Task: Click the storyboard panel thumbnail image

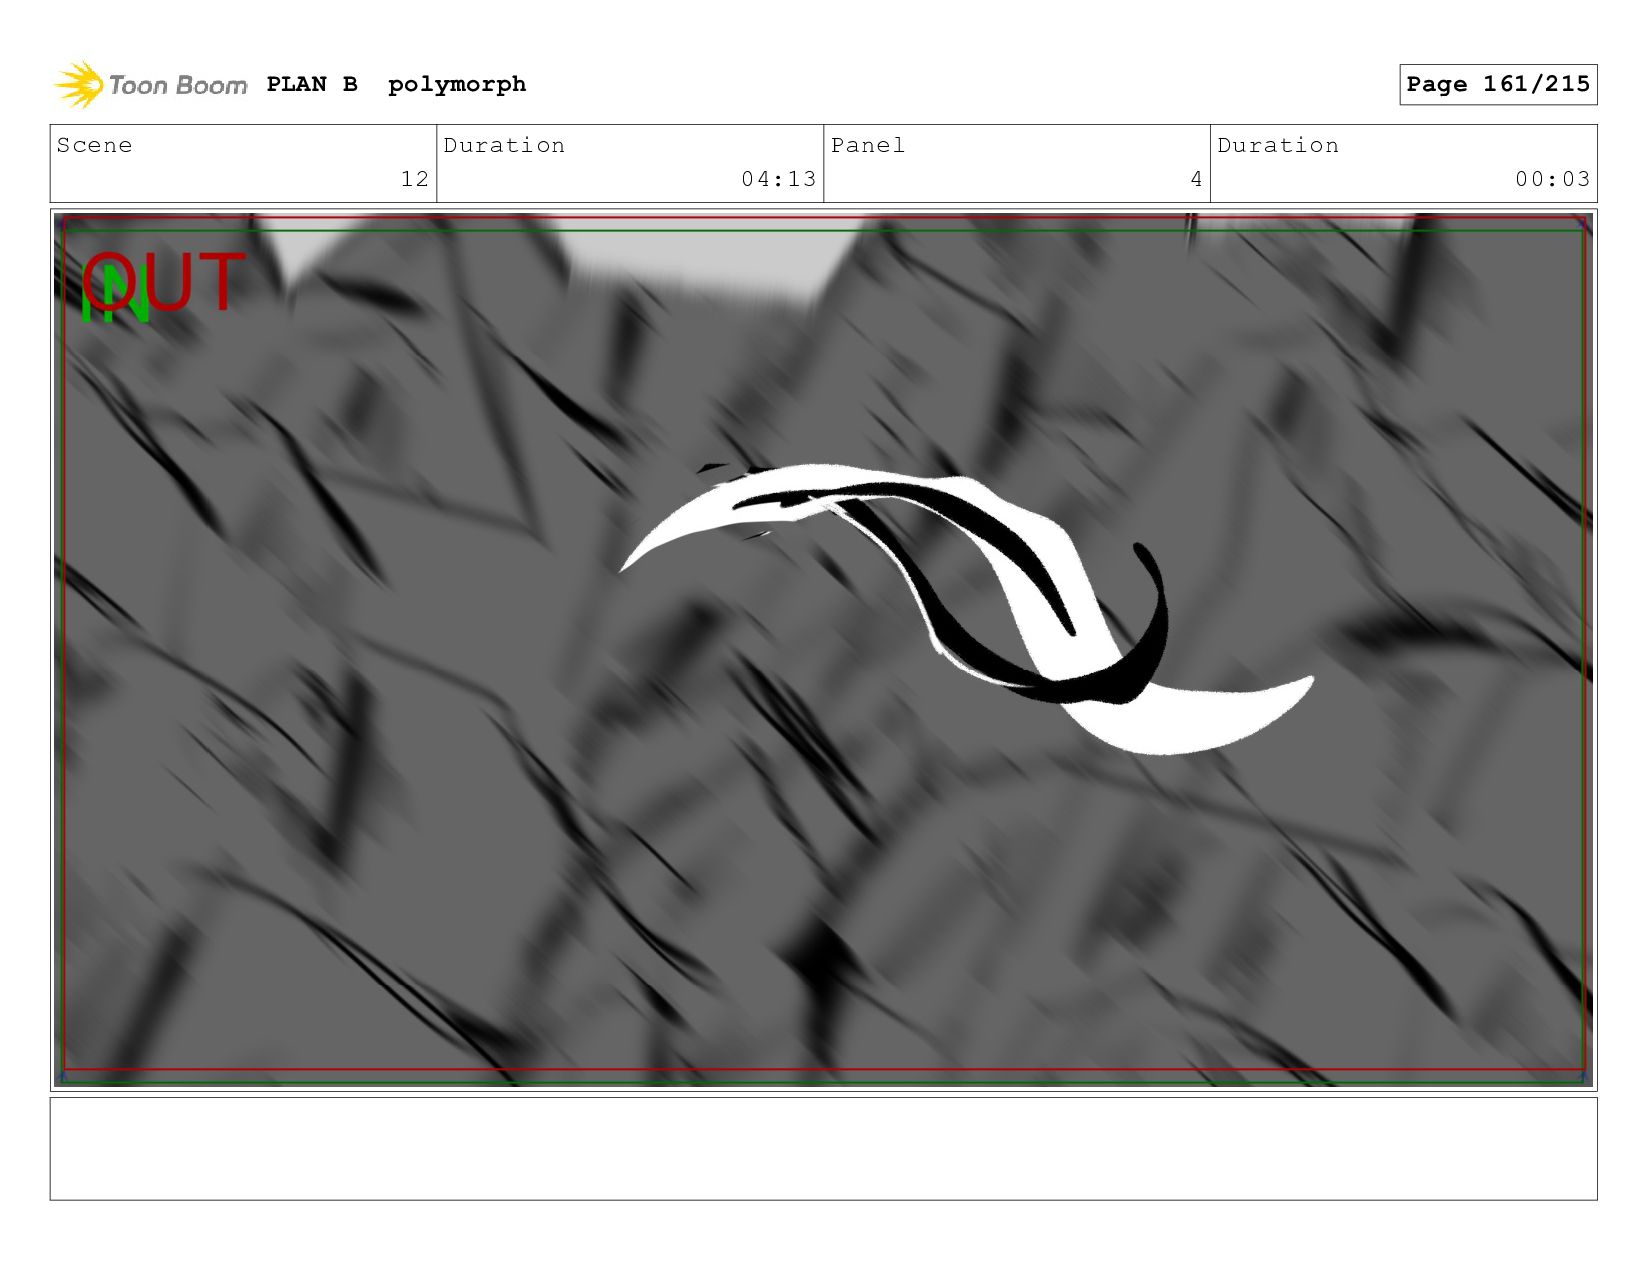Action: click(x=823, y=650)
